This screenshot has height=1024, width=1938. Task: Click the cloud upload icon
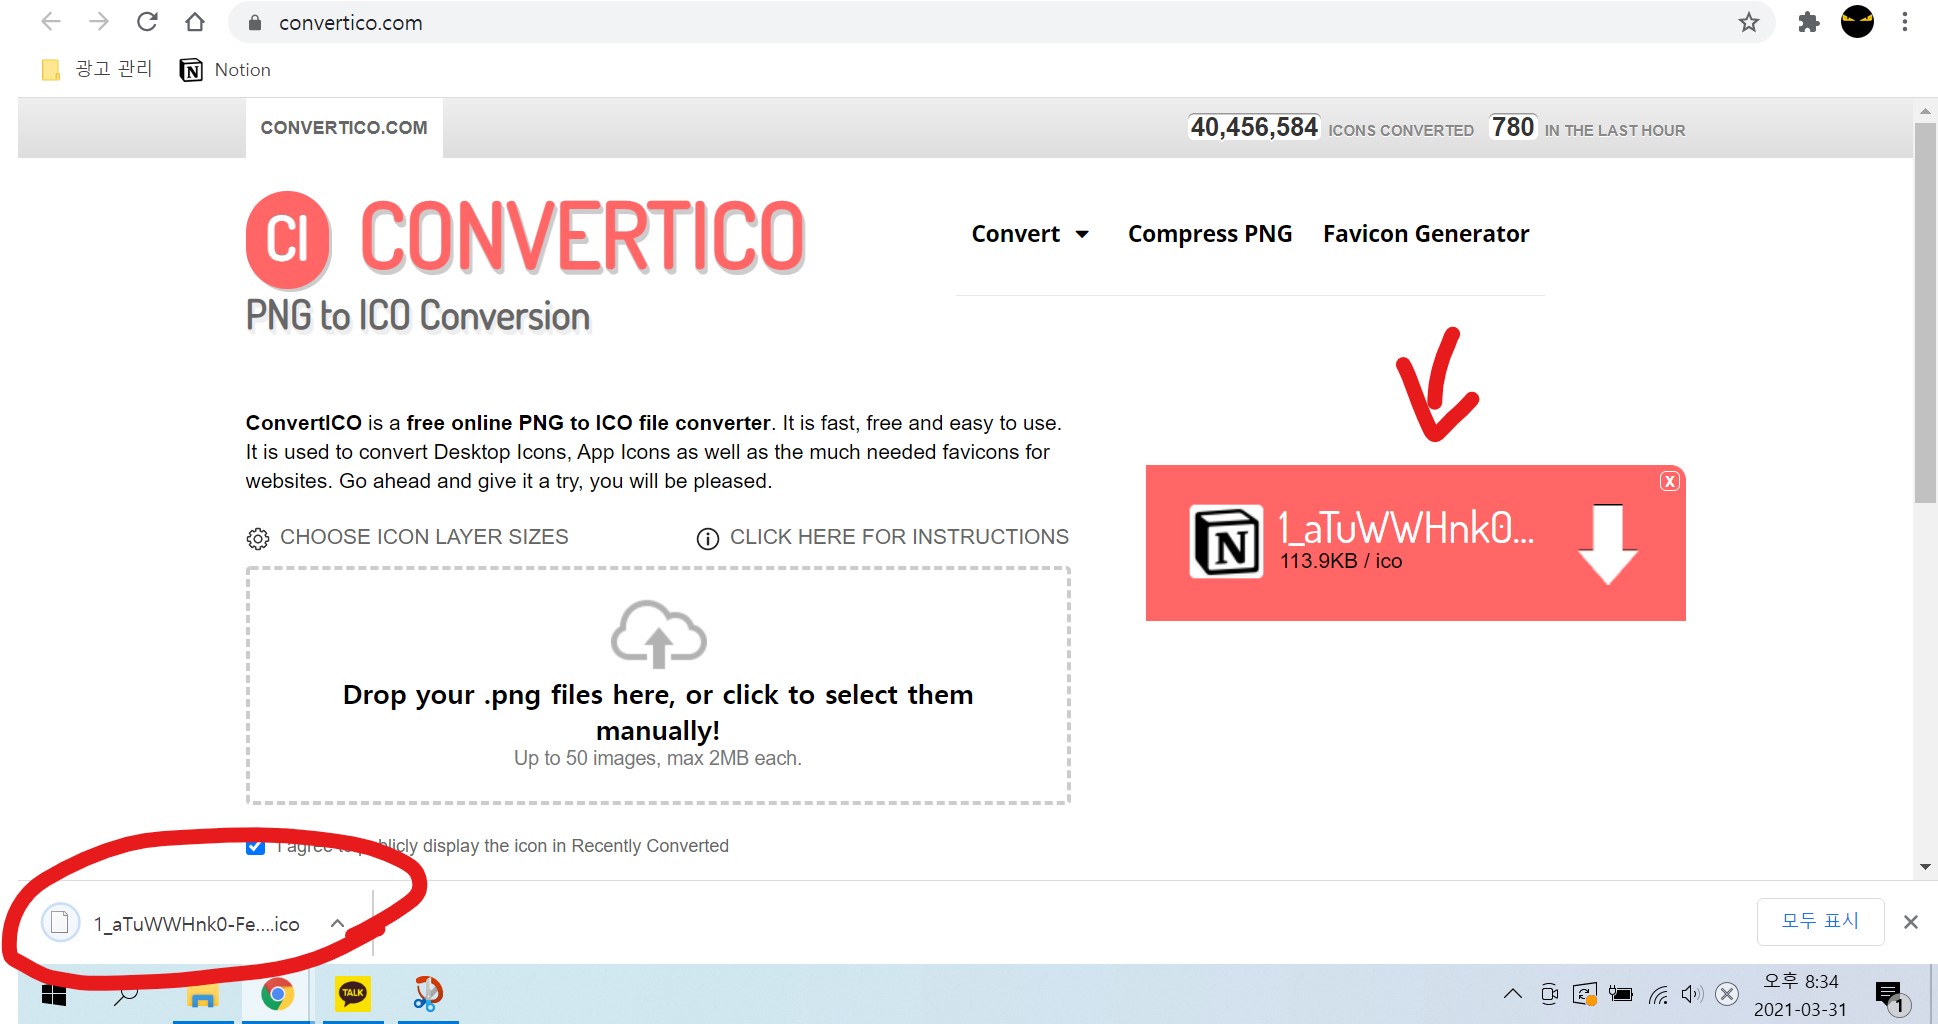(x=658, y=634)
